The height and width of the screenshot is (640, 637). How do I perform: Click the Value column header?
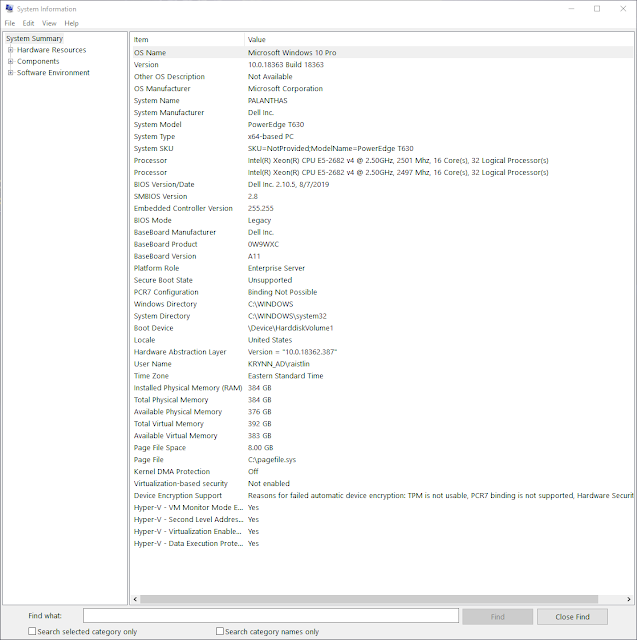[400, 39]
